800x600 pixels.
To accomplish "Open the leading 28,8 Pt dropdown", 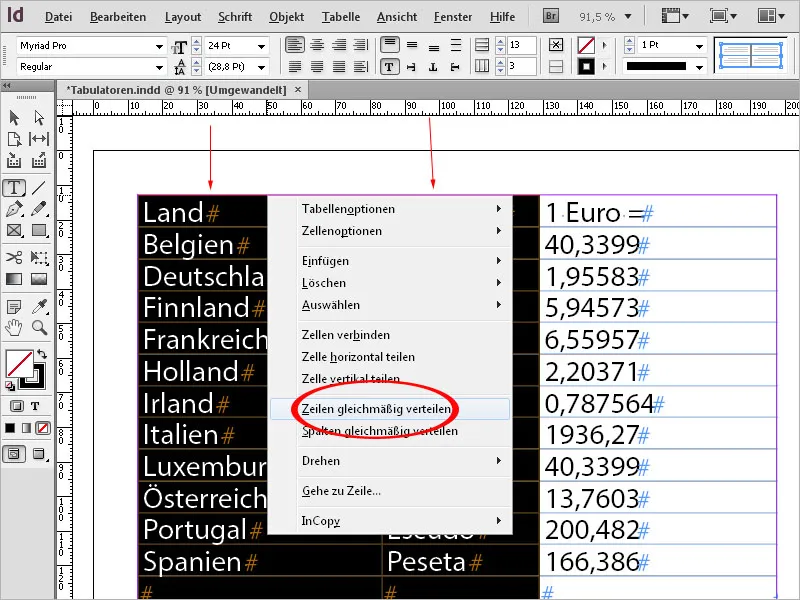I will (x=262, y=67).
